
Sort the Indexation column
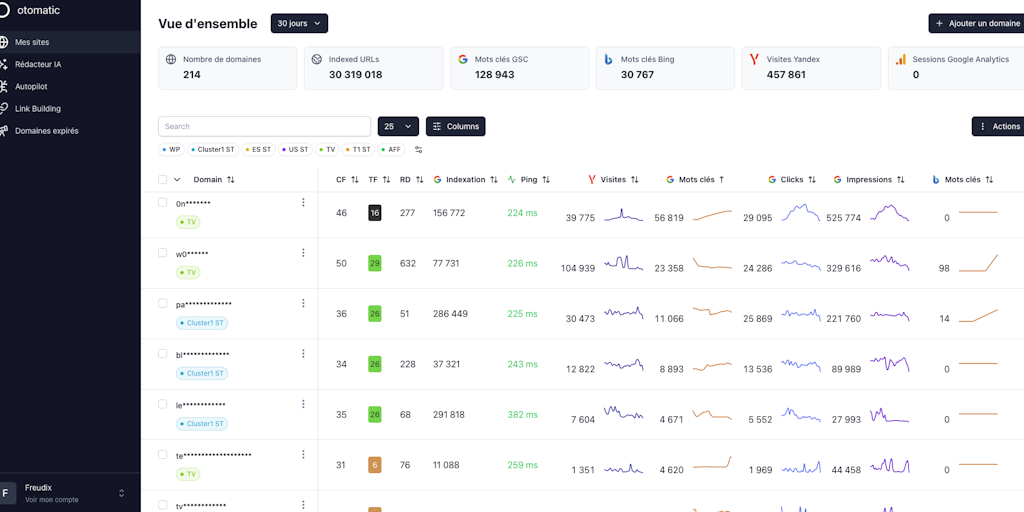(x=494, y=180)
